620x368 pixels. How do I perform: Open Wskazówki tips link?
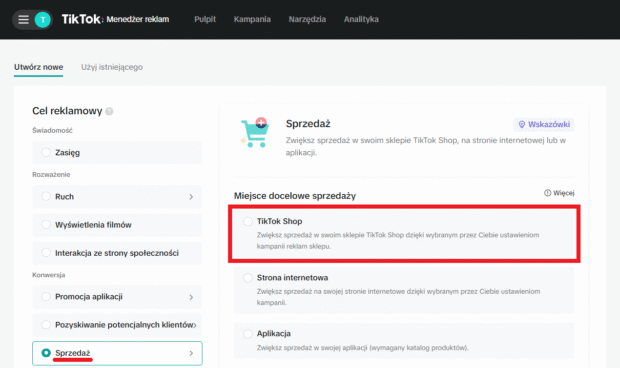pos(544,125)
